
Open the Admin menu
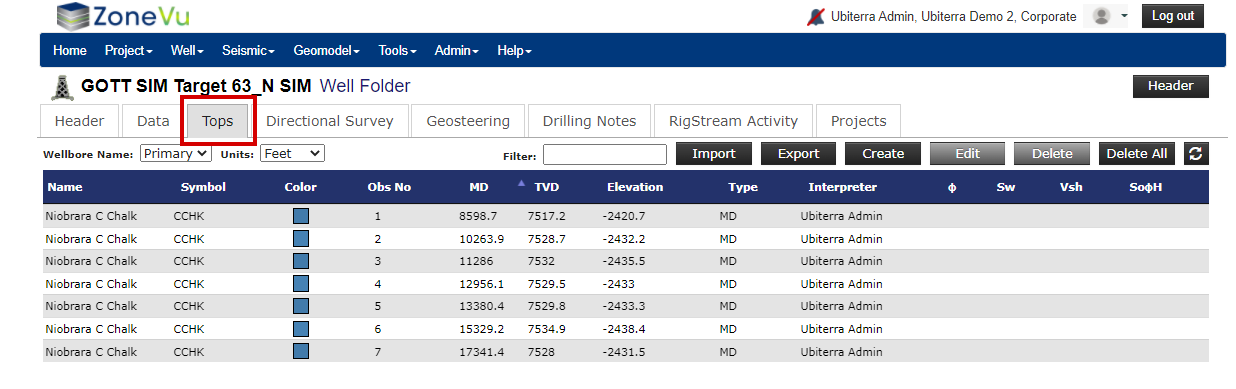[x=456, y=50]
